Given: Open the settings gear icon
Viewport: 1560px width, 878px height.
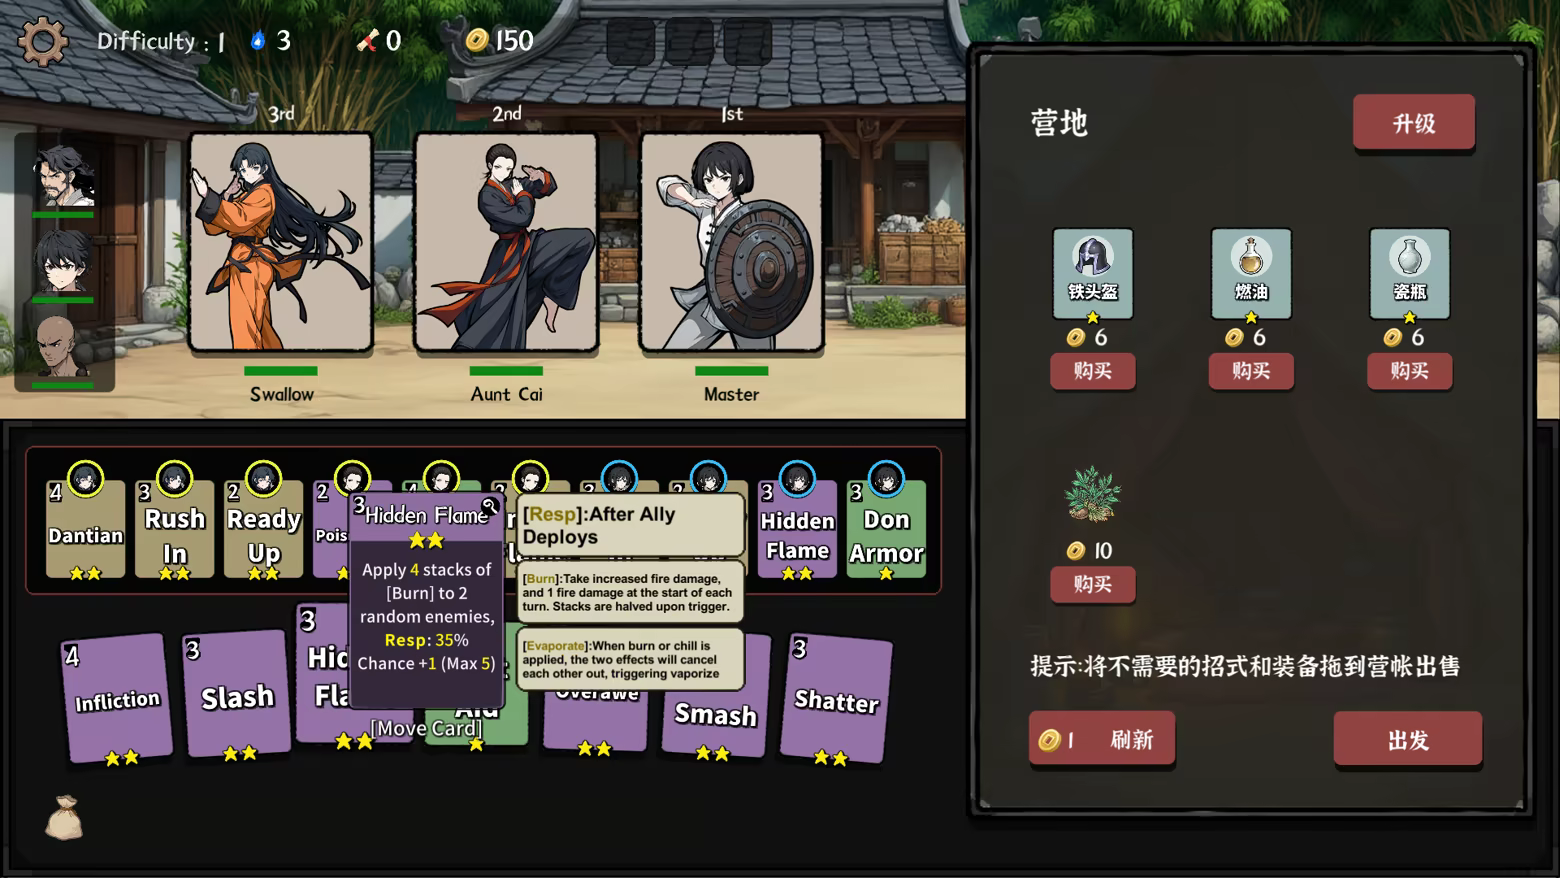Looking at the screenshot, I should point(42,41).
